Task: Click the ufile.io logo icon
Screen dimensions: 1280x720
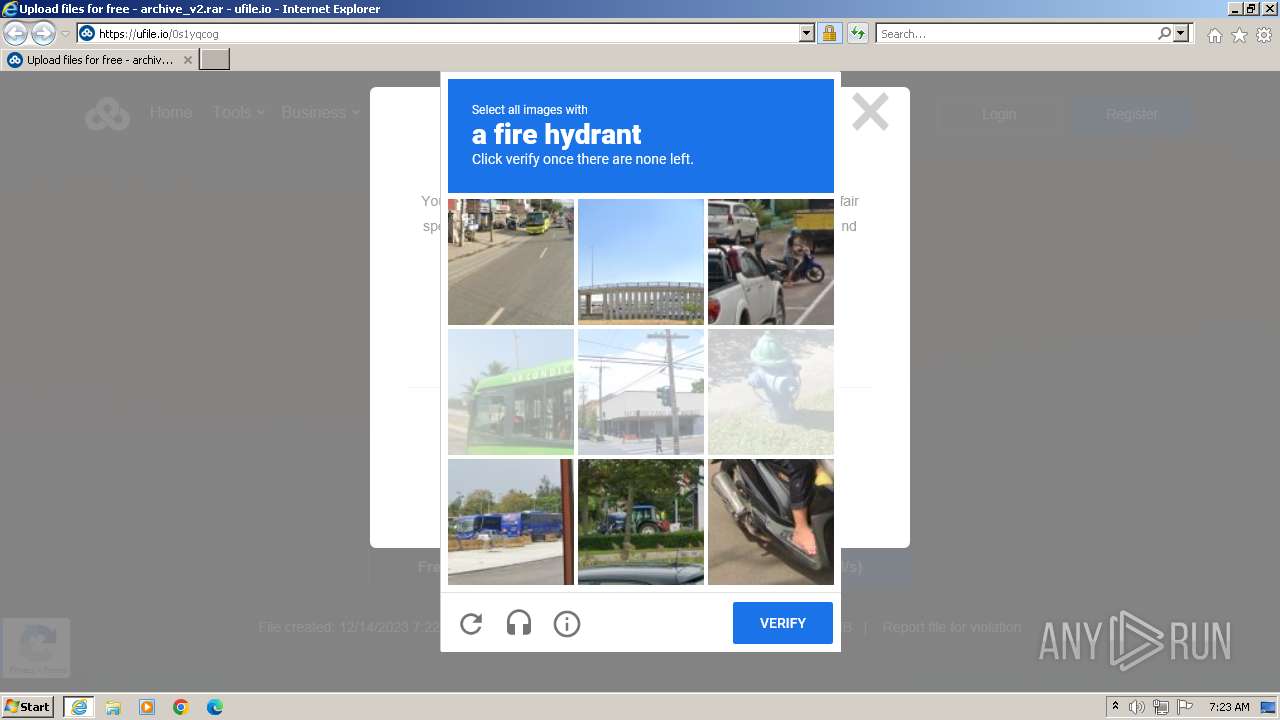Action: coord(107,114)
